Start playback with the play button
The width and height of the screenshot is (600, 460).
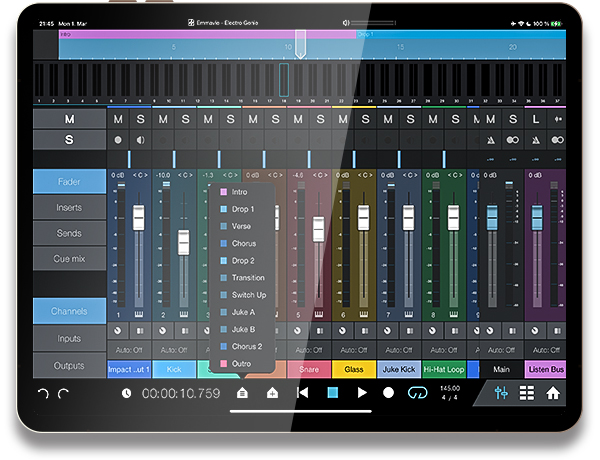(x=362, y=393)
